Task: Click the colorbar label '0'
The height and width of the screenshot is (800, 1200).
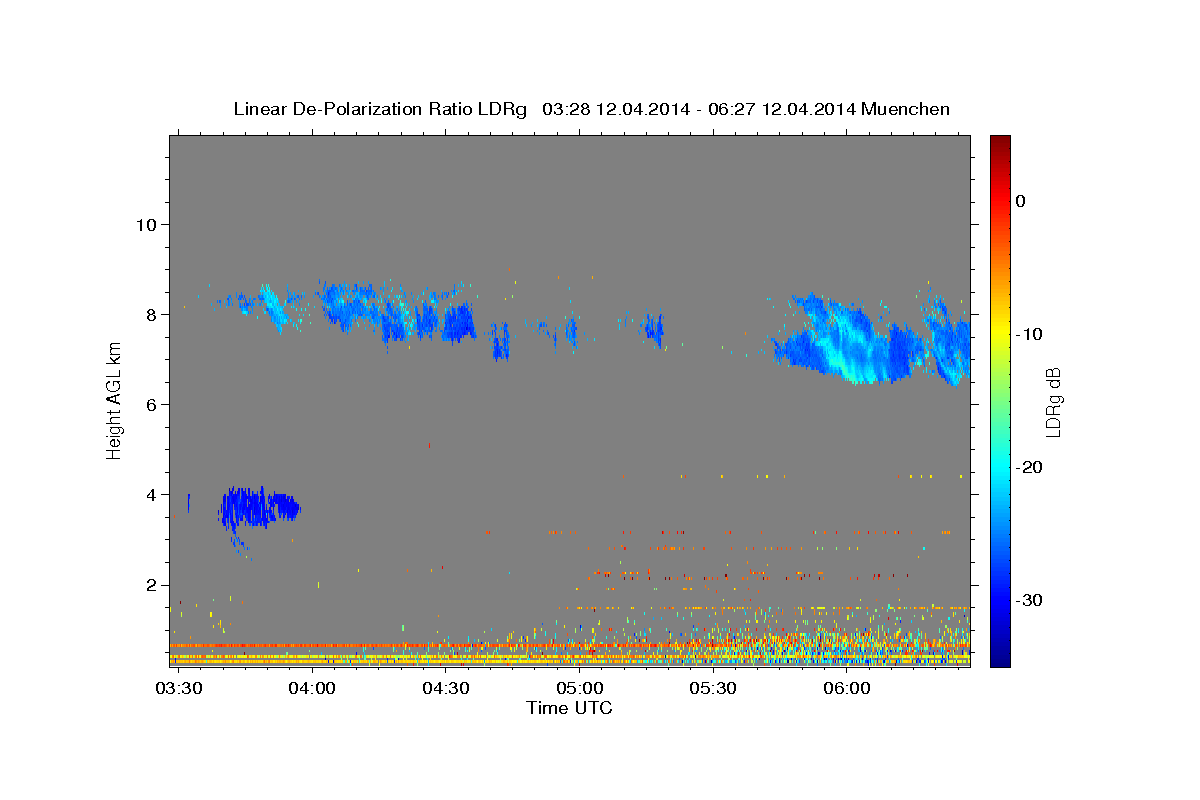Action: tap(1021, 201)
